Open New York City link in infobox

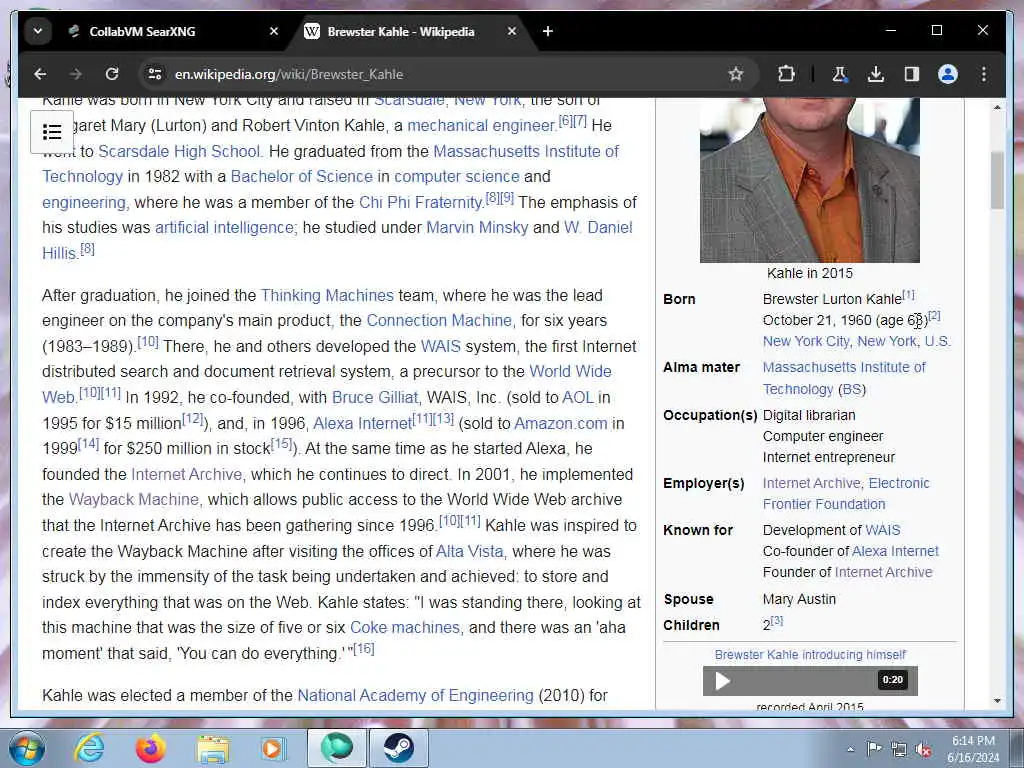coord(806,341)
